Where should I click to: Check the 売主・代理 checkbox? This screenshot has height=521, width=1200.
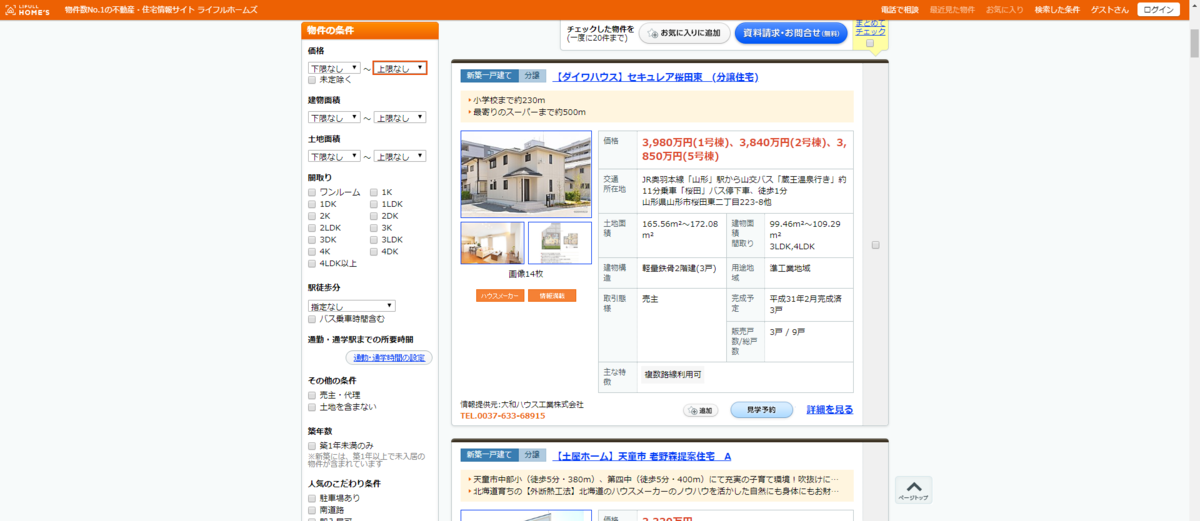point(313,395)
